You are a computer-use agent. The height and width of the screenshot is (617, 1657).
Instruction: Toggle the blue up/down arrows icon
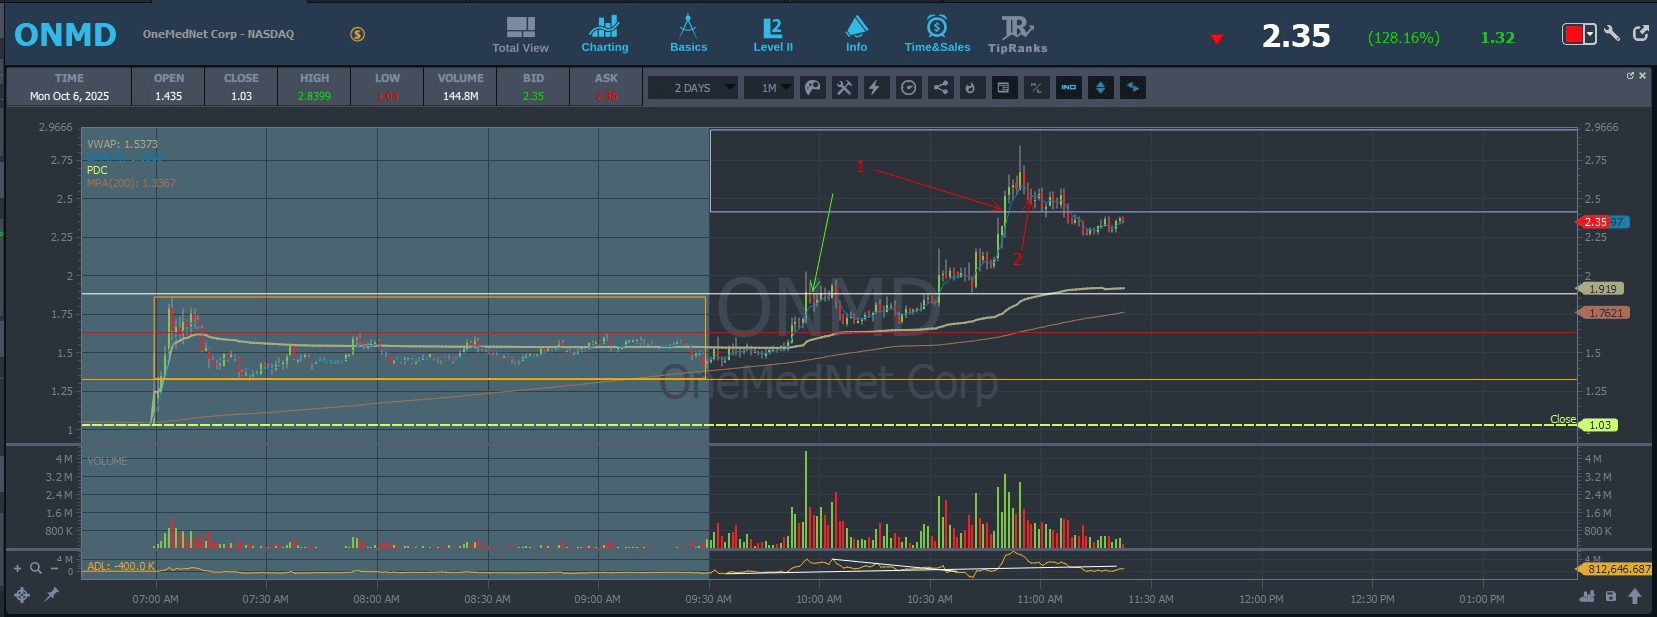(1100, 88)
